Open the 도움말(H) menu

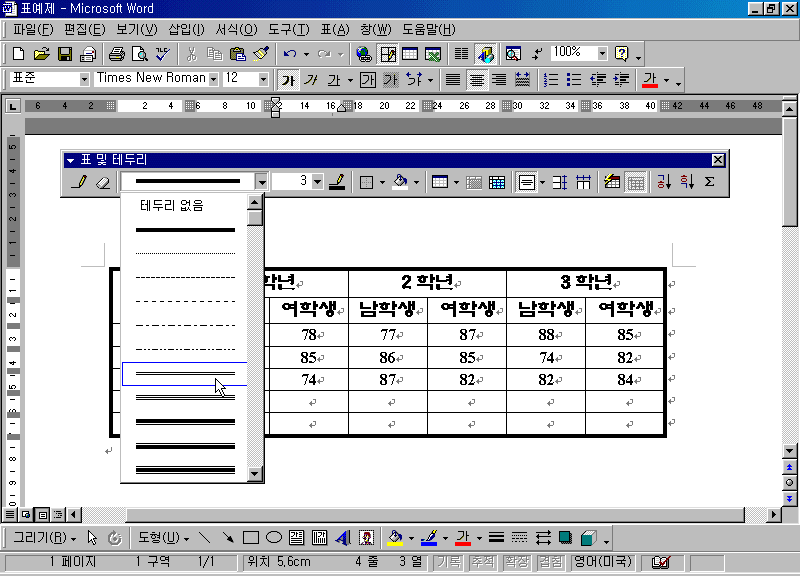429,30
